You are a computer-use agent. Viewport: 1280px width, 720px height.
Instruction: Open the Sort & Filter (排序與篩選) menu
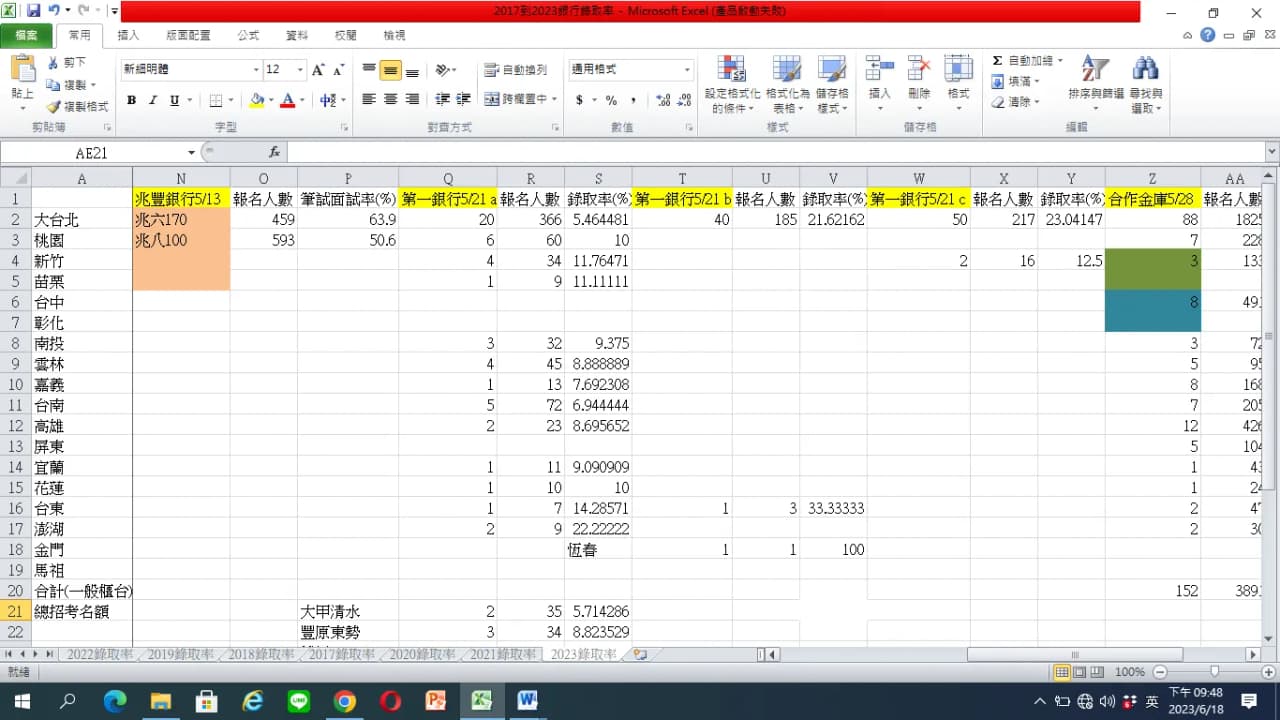1096,85
